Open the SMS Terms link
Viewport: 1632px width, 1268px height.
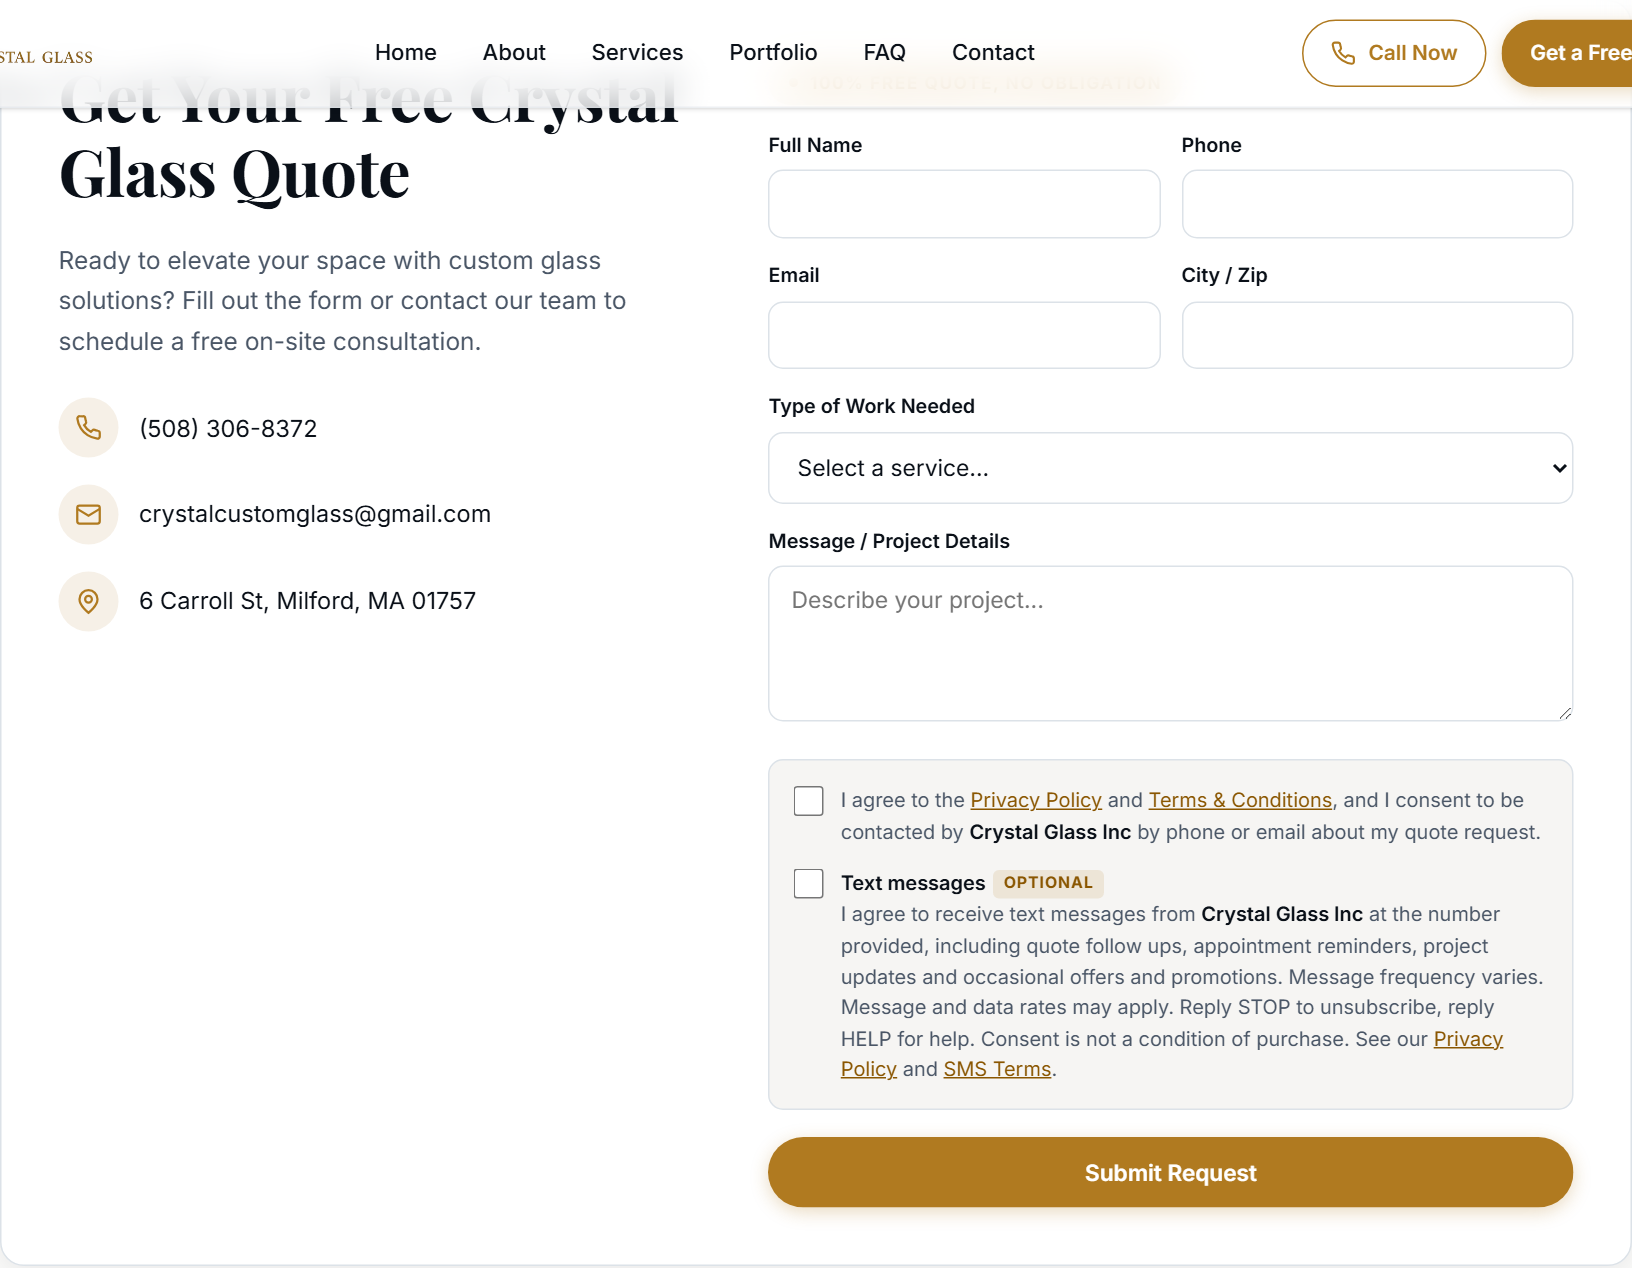997,1069
